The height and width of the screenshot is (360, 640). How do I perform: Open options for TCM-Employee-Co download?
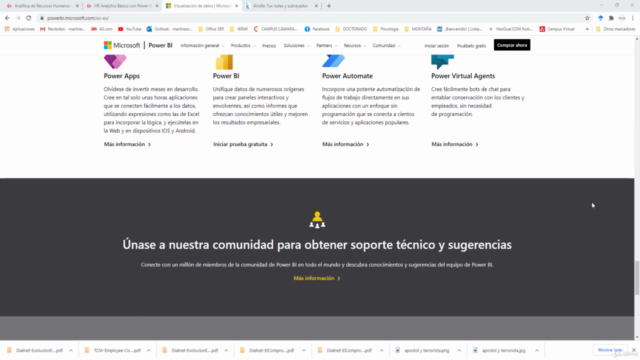[x=149, y=350]
